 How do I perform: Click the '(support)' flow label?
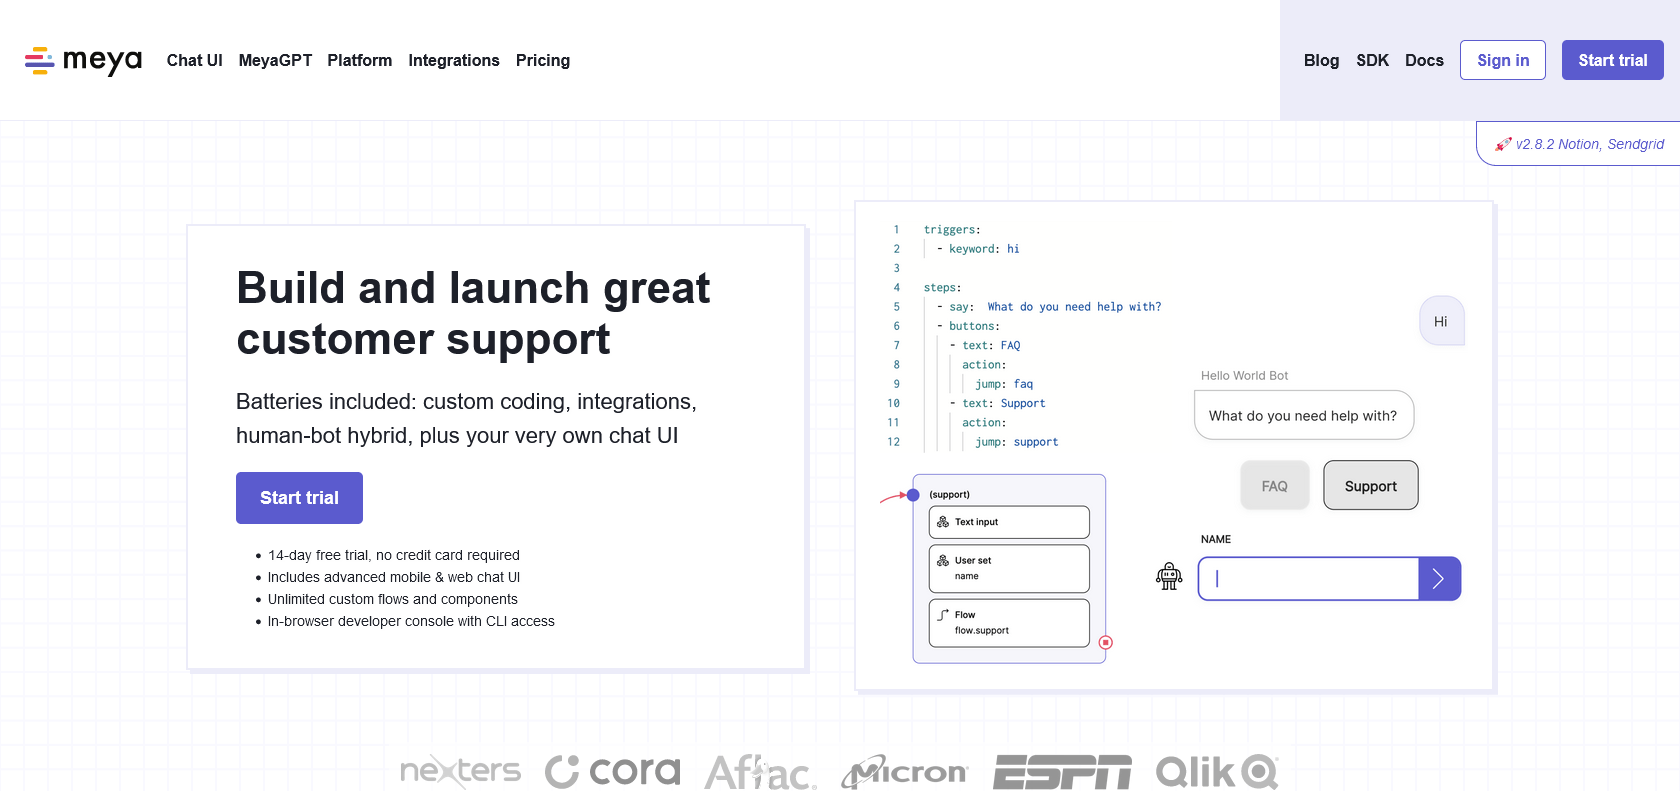point(949,495)
